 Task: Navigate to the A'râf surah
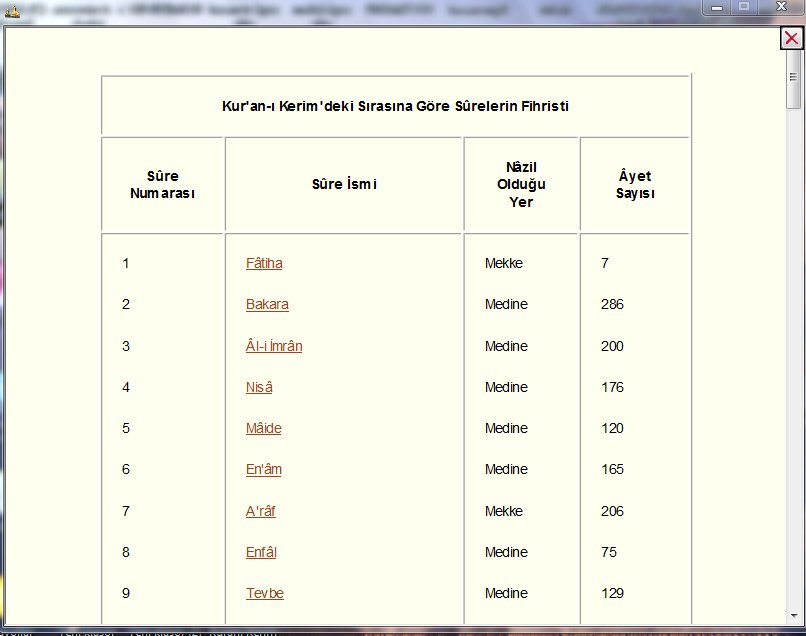pos(261,511)
